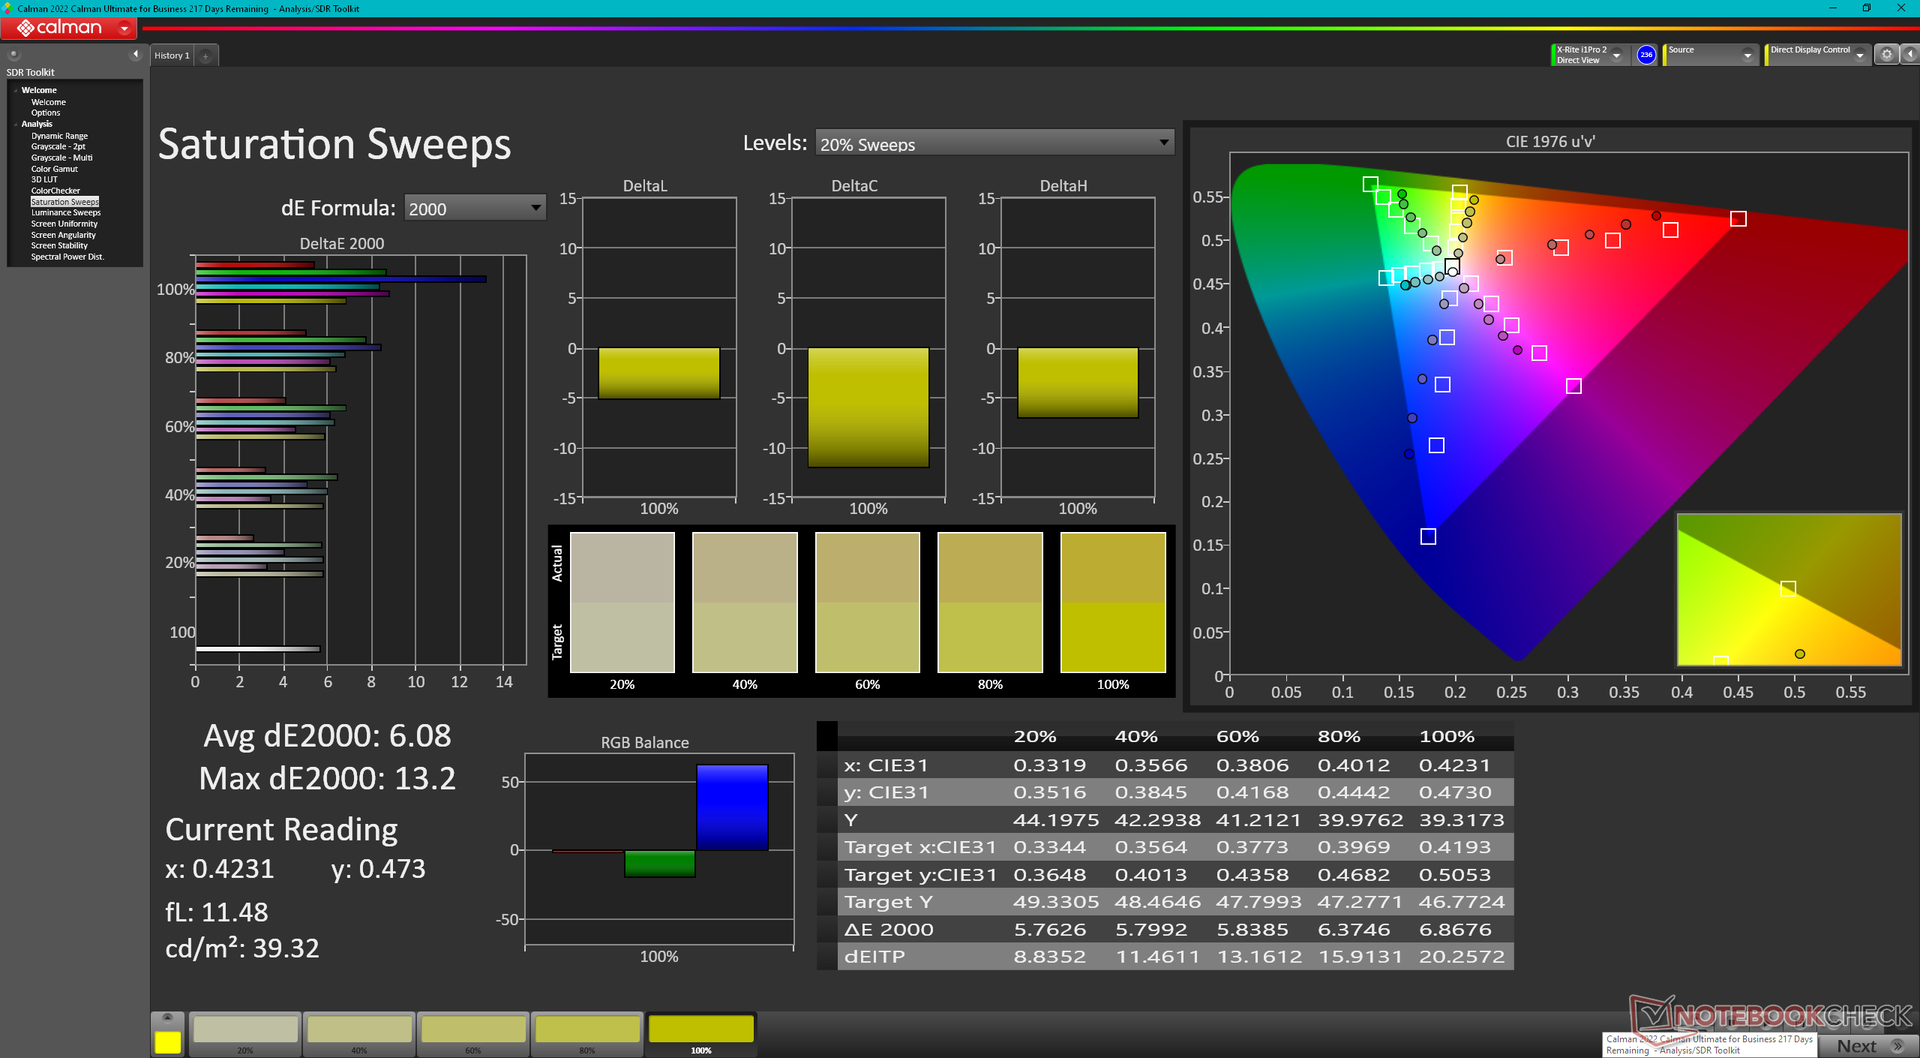Viewport: 1920px width, 1058px height.
Task: Open Grayscale - Multi page
Action: [61, 158]
